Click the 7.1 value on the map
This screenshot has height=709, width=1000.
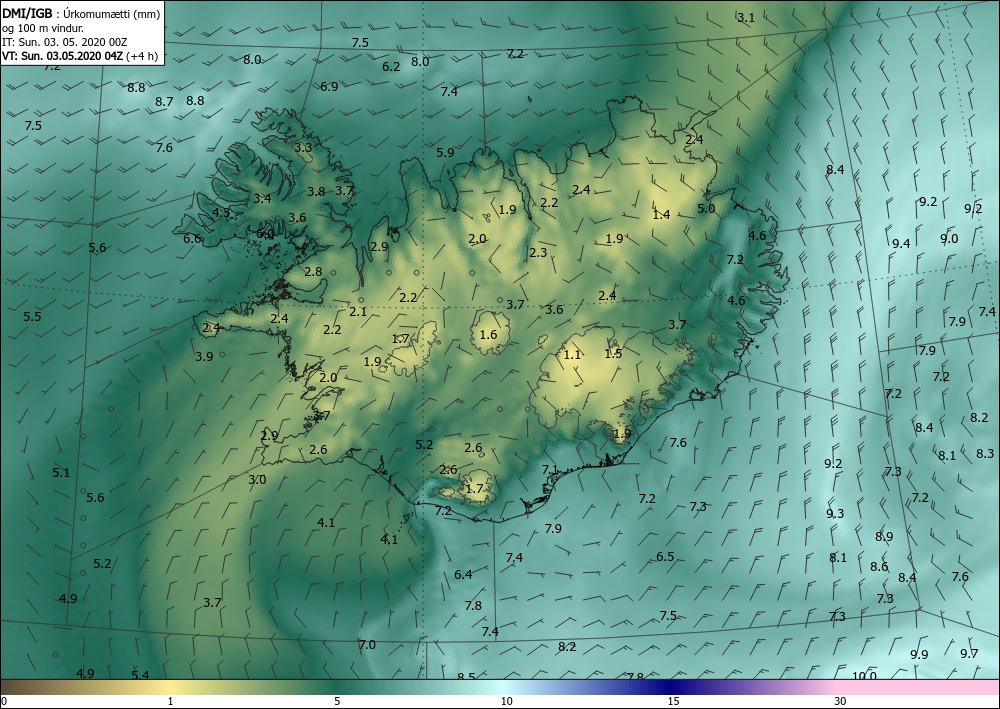(550, 470)
